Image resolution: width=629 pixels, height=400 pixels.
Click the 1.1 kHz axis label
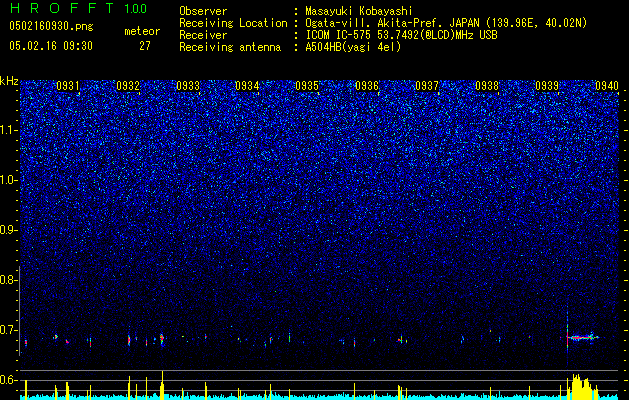click(x=8, y=130)
